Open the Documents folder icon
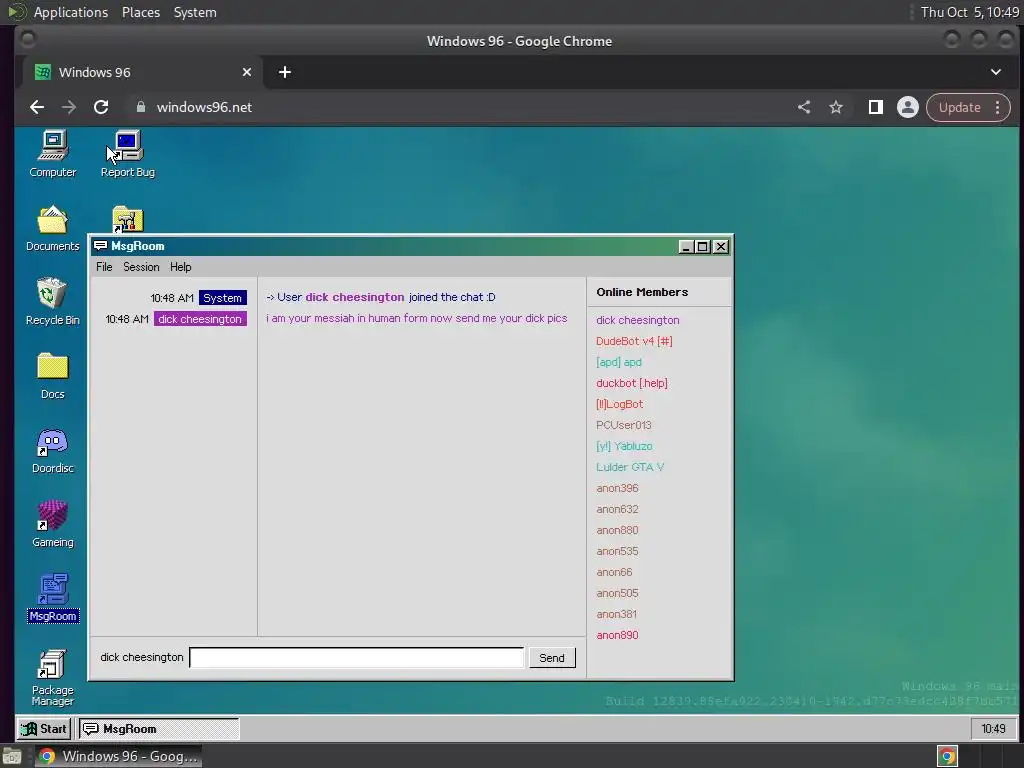1024x768 pixels. 52,228
